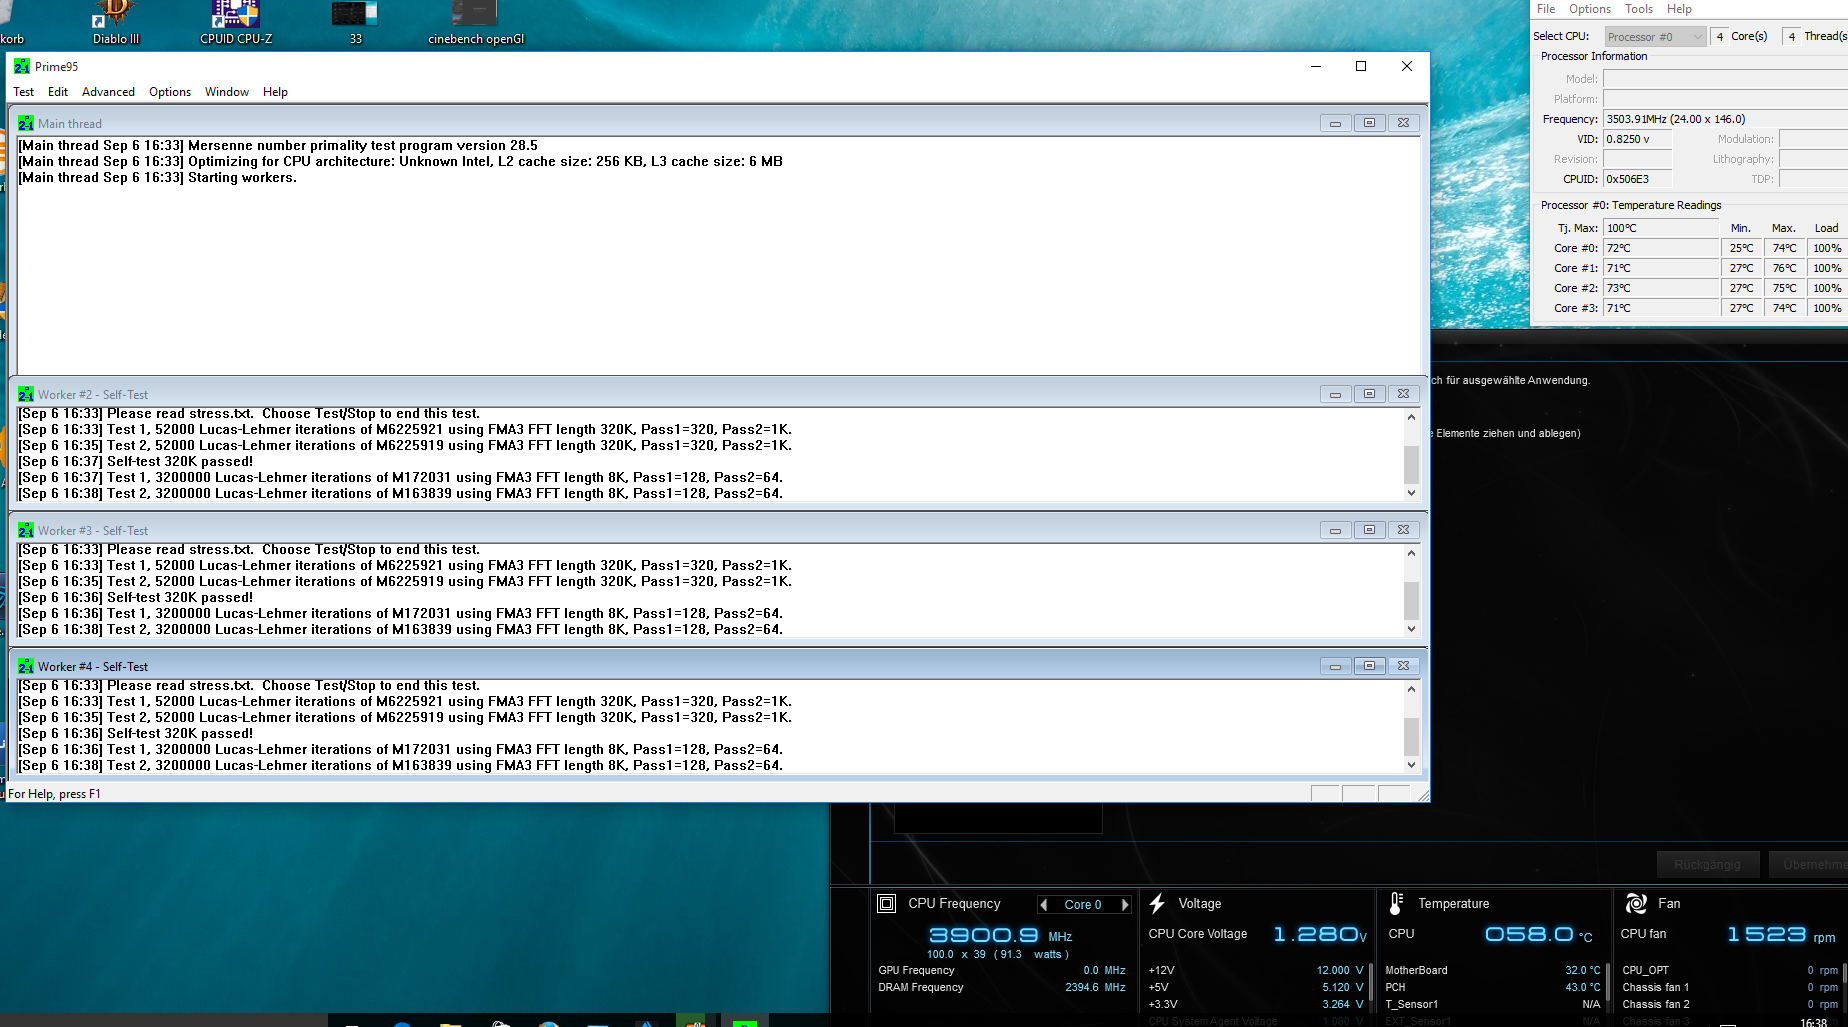
Task: Click the Worker #2 scrollbar thumb
Action: (1411, 465)
